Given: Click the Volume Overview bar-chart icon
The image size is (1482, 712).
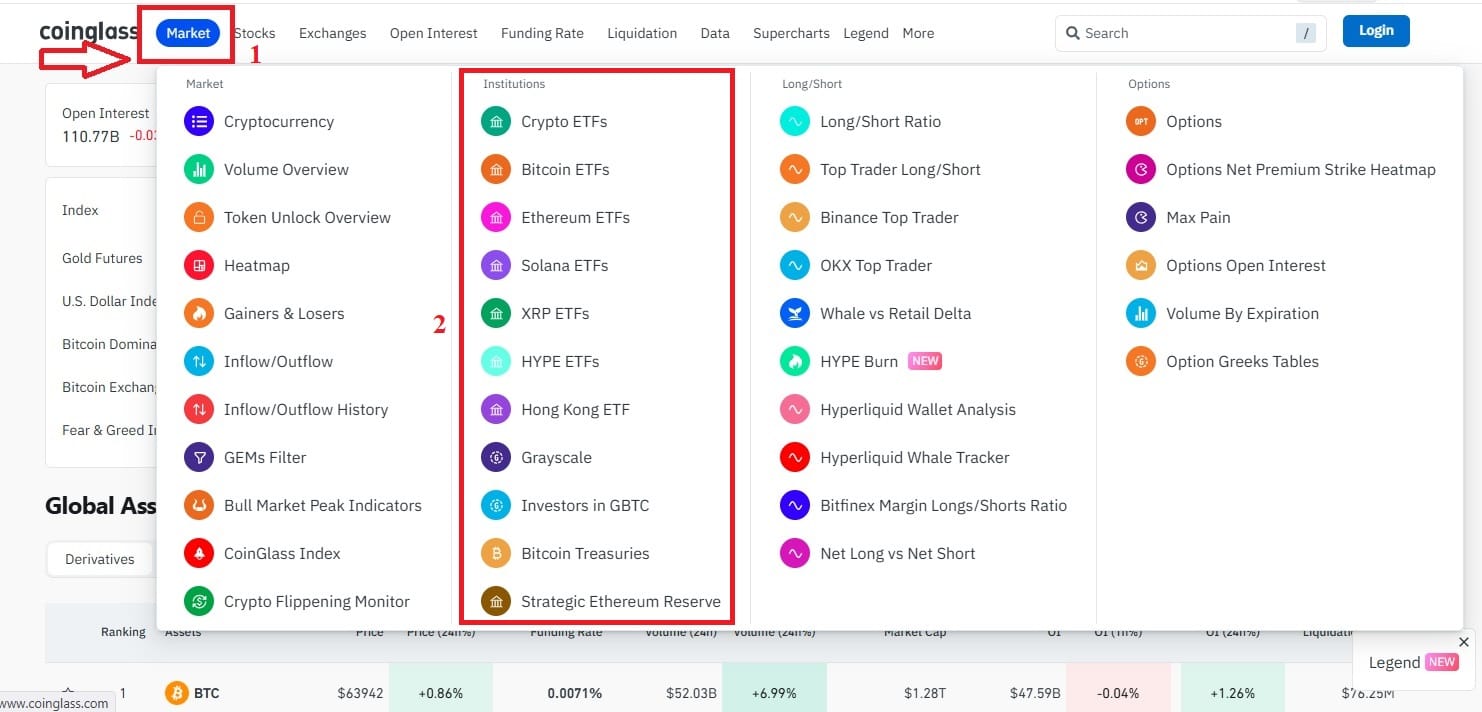Looking at the screenshot, I should pos(199,170).
